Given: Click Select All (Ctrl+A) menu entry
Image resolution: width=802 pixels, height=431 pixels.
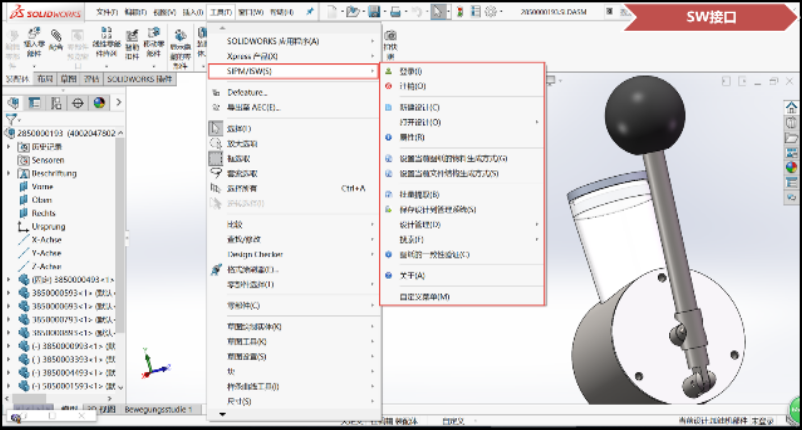Looking at the screenshot, I should pyautogui.click(x=294, y=189).
